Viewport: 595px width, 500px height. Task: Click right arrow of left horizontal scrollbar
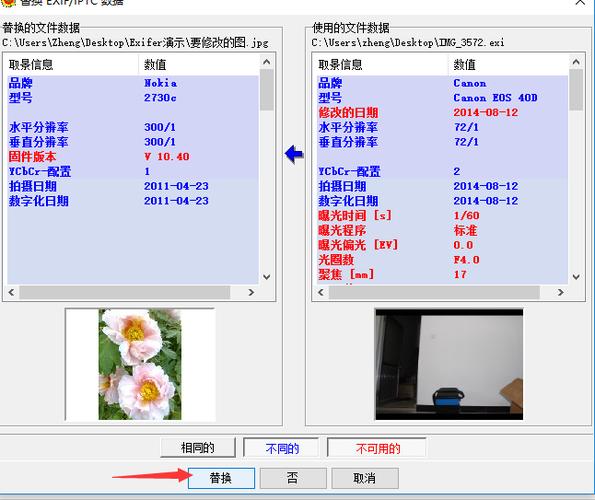[251, 292]
